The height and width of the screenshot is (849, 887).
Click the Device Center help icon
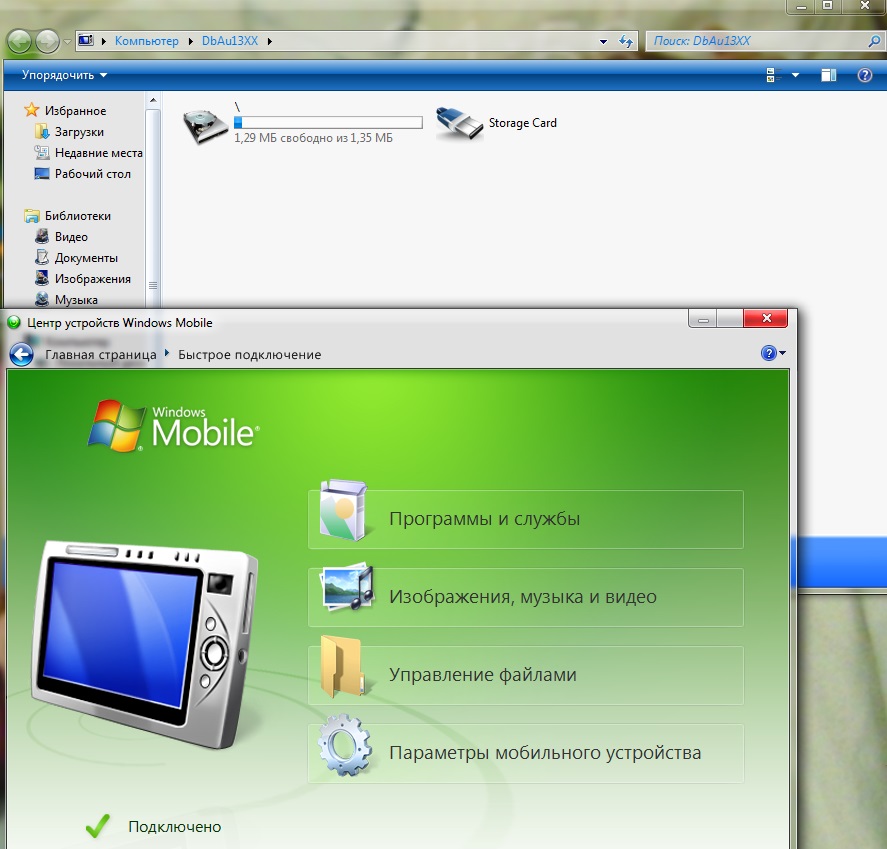(768, 353)
